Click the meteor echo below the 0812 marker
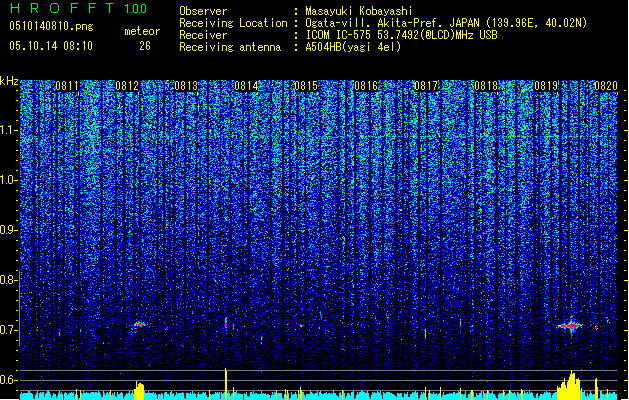Viewport: 629px width, 400px height. click(139, 324)
